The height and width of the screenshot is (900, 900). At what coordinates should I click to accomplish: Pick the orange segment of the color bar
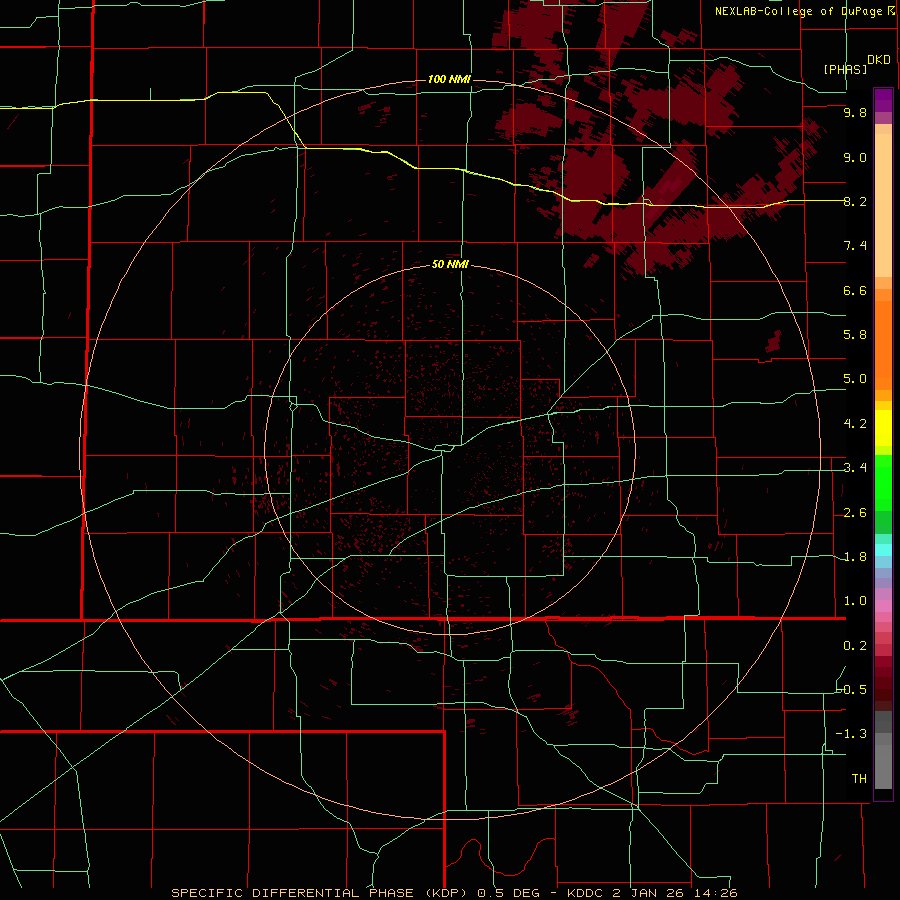click(883, 346)
